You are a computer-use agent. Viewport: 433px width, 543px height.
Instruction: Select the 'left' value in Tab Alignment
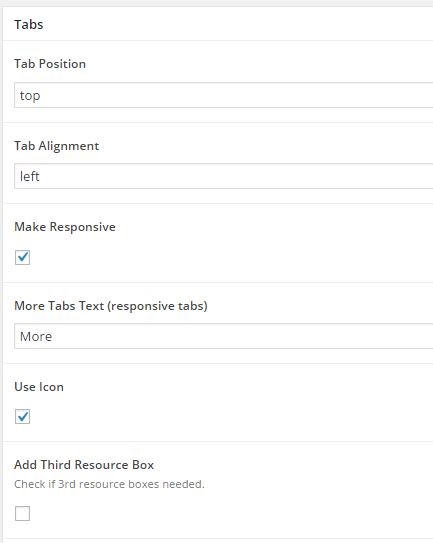[x=29, y=176]
